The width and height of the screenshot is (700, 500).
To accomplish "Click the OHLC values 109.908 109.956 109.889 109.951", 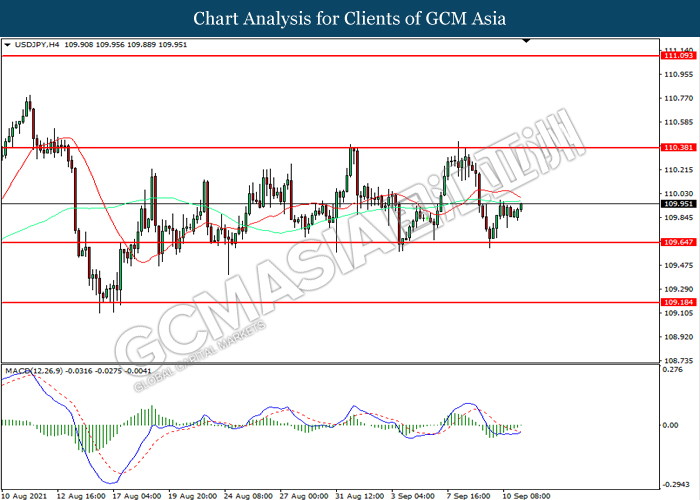I will point(126,45).
